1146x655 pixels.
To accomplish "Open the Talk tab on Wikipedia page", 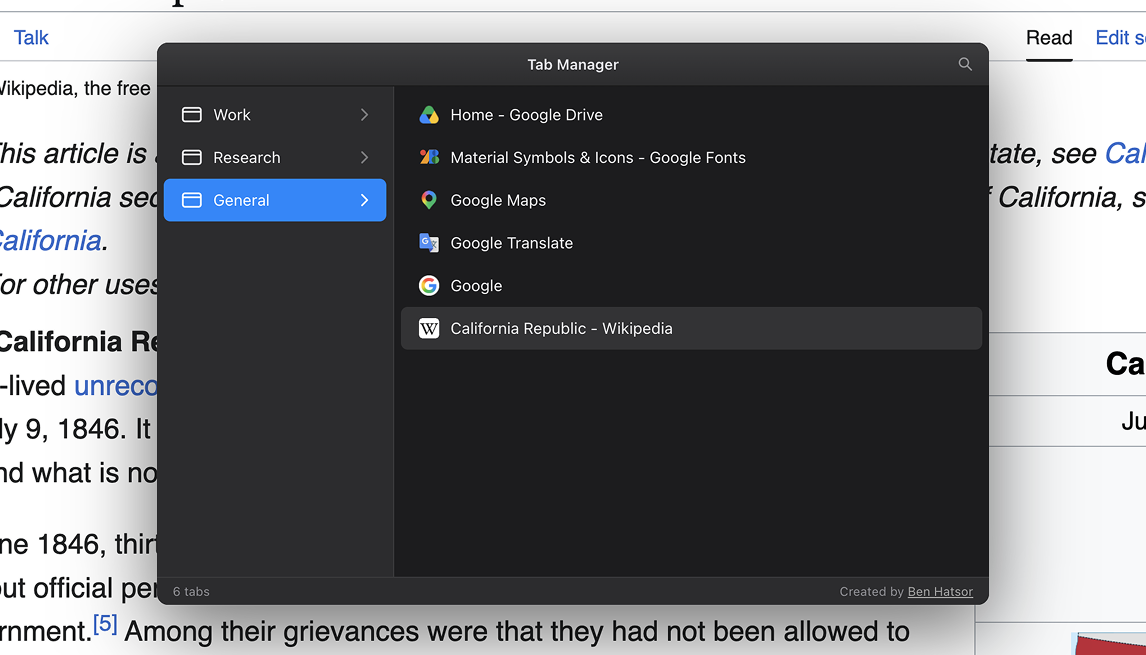I will tap(31, 37).
